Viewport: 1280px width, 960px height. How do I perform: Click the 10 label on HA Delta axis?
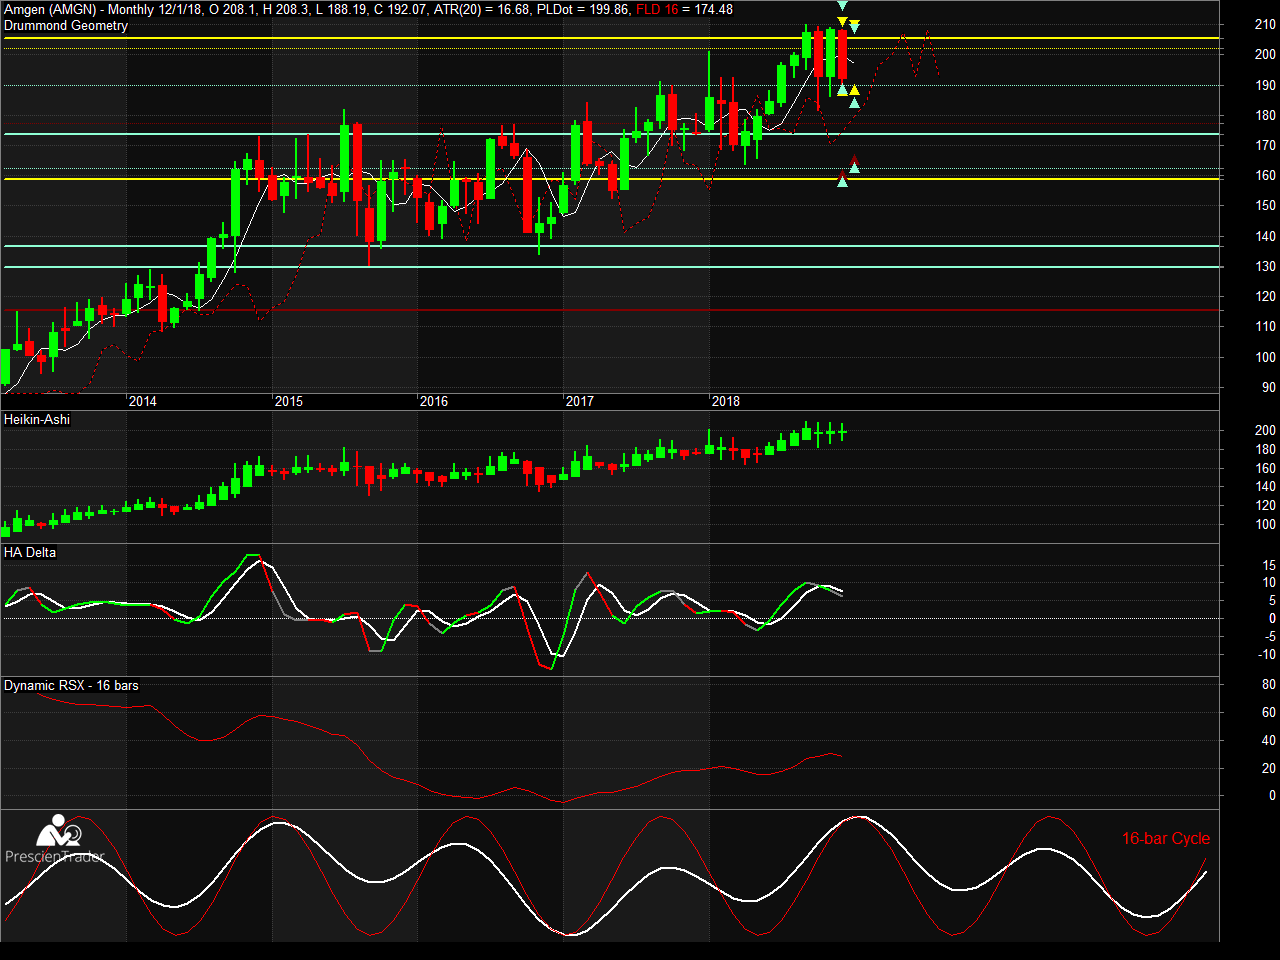coord(1269,582)
